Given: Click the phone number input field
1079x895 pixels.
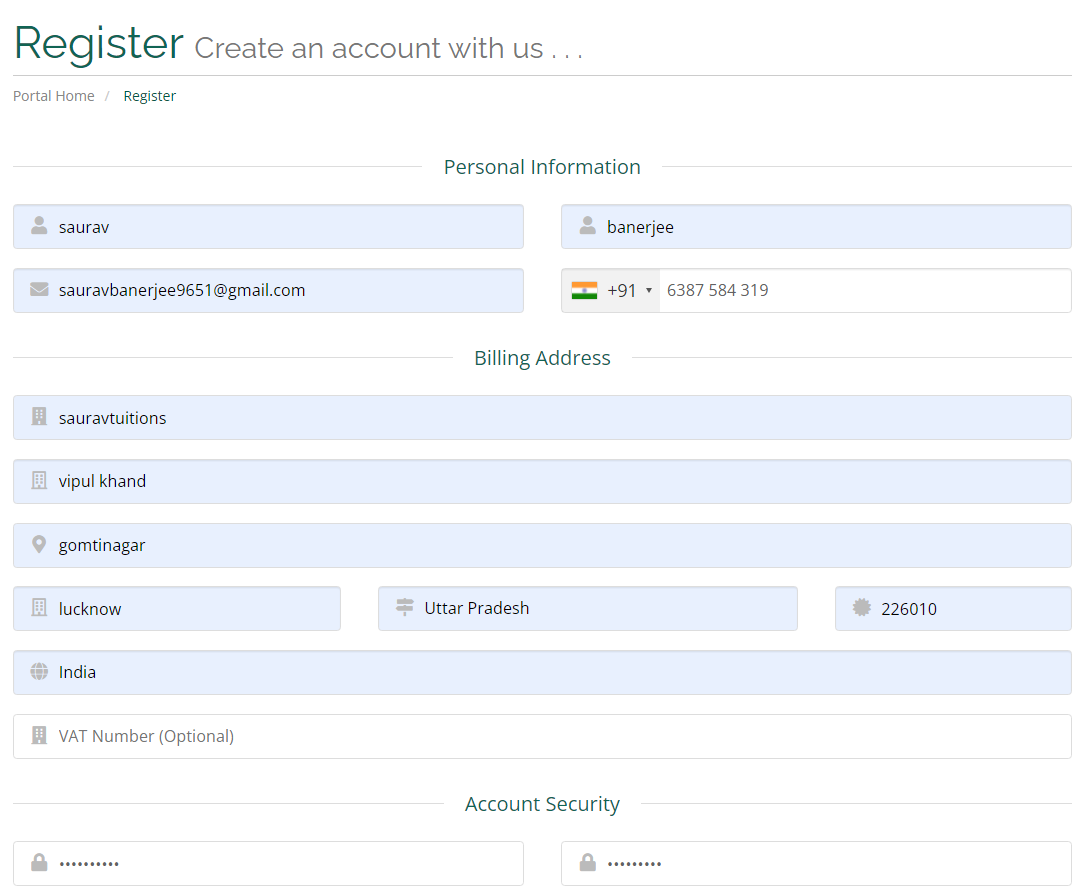Looking at the screenshot, I should point(865,290).
